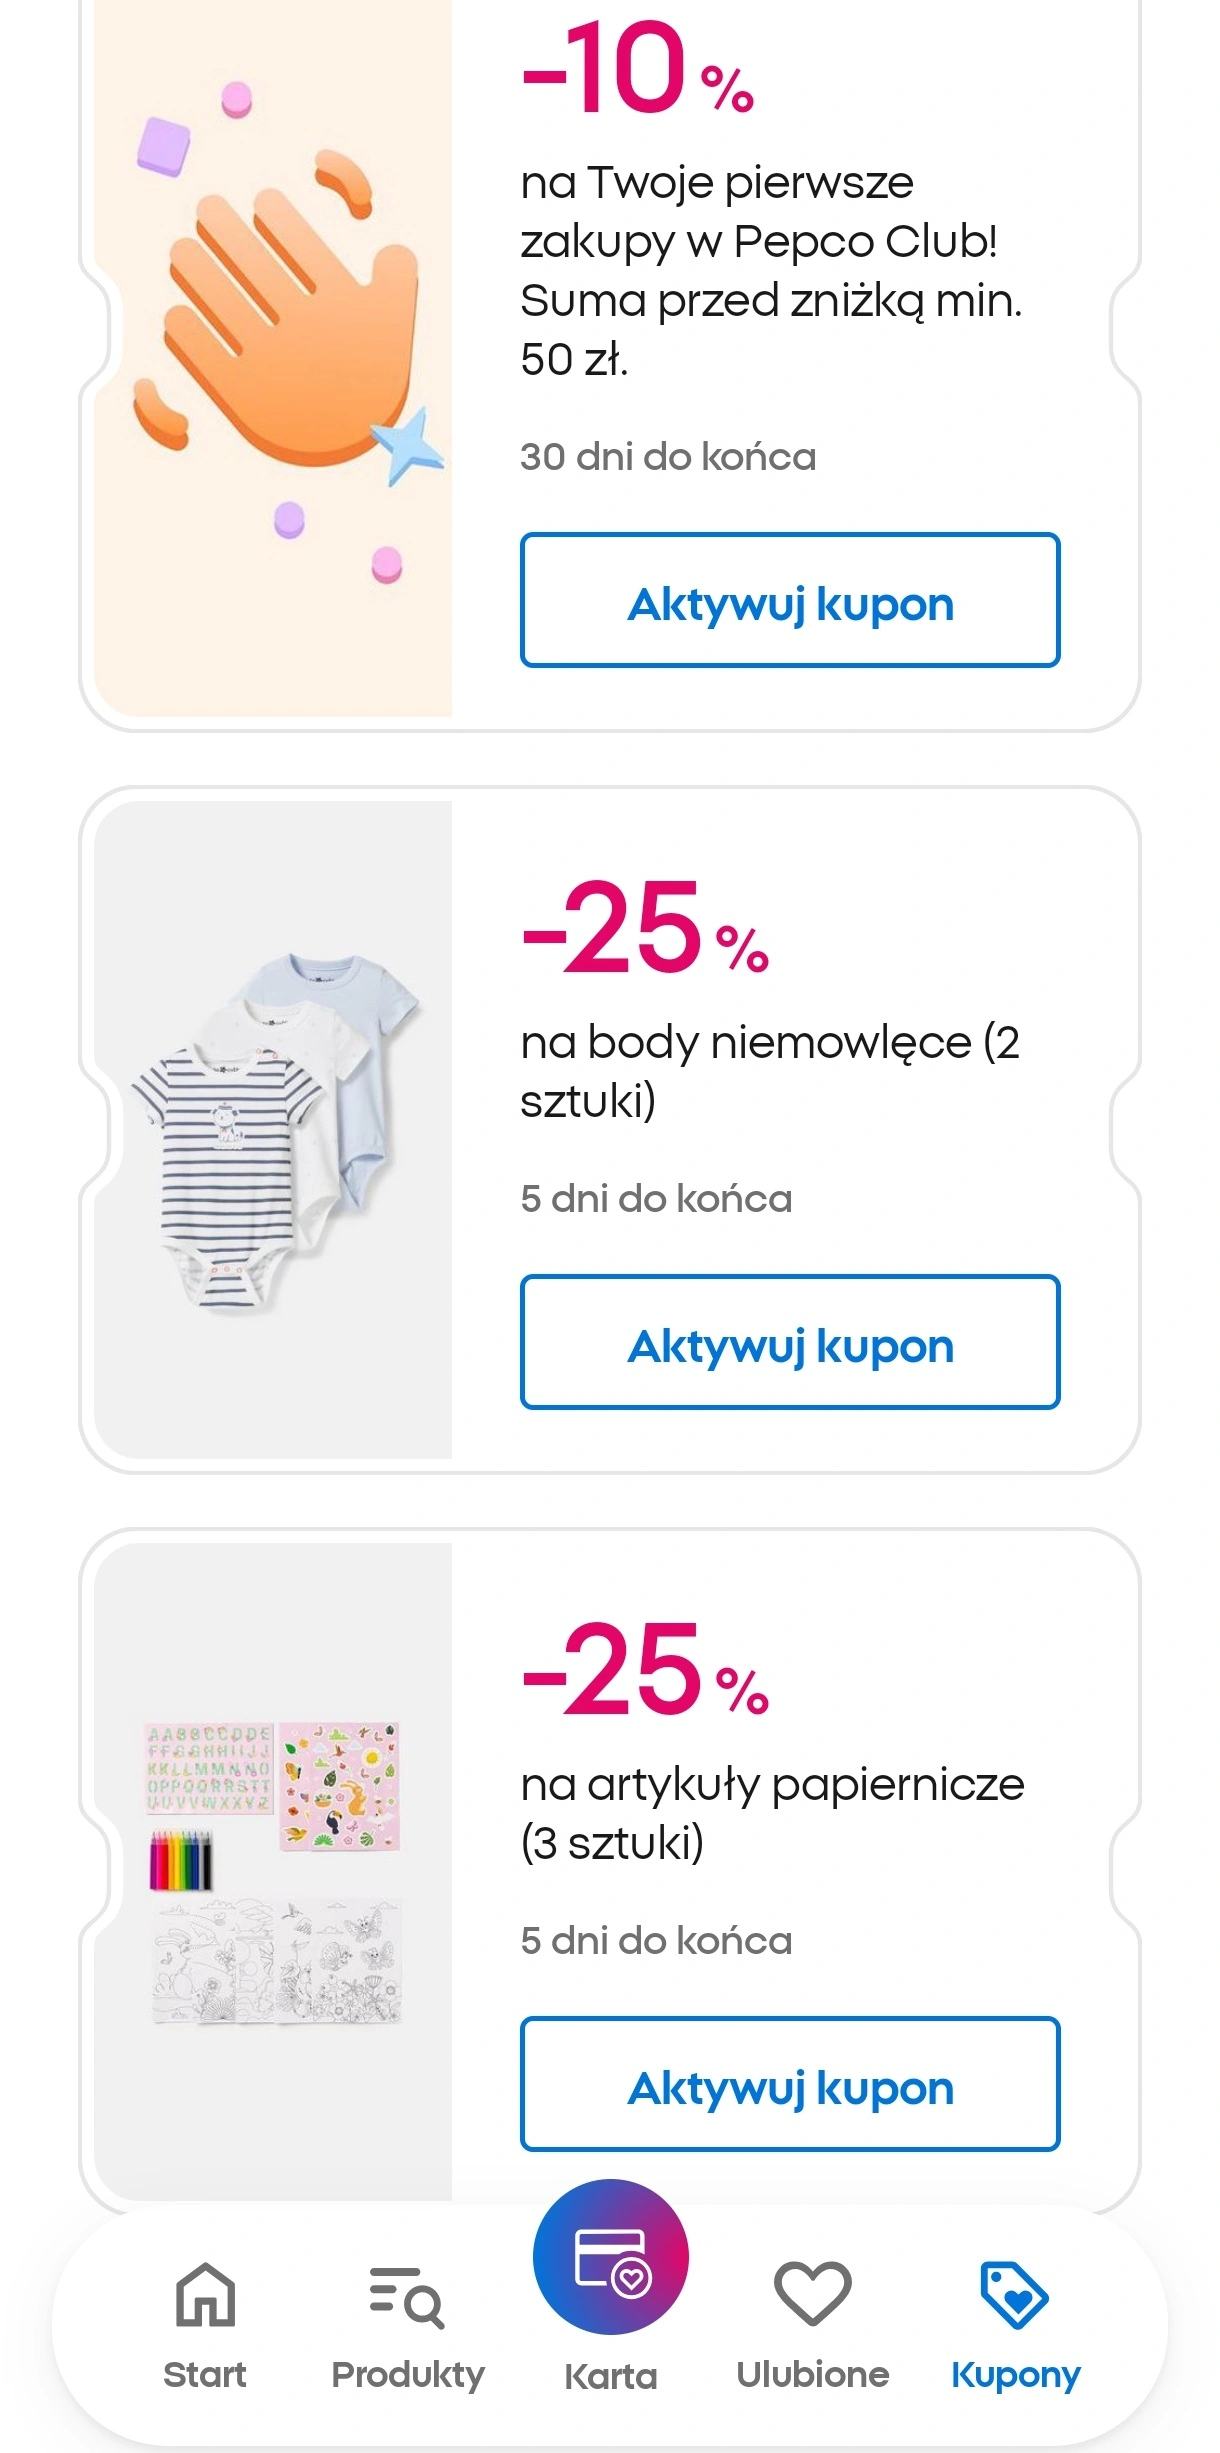Open the baby bodysuits product image

273,1130
